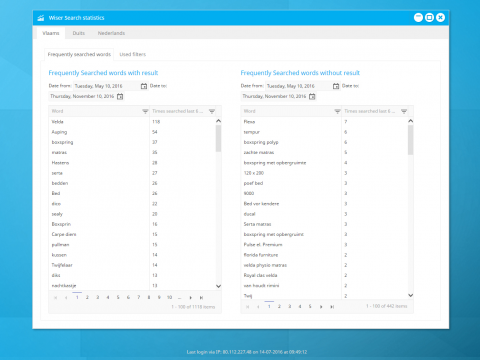Filter the Word column in left table
The image size is (480, 360).
145,111
